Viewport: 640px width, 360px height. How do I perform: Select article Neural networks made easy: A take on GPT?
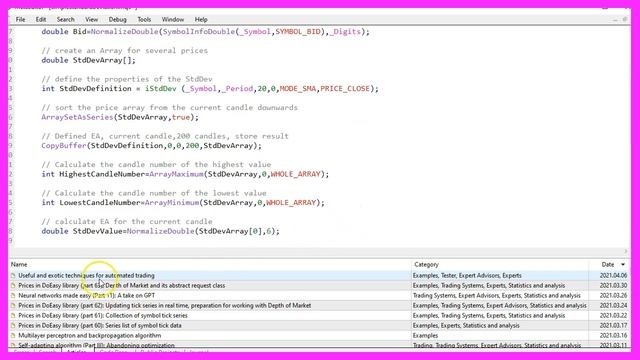(x=87, y=296)
